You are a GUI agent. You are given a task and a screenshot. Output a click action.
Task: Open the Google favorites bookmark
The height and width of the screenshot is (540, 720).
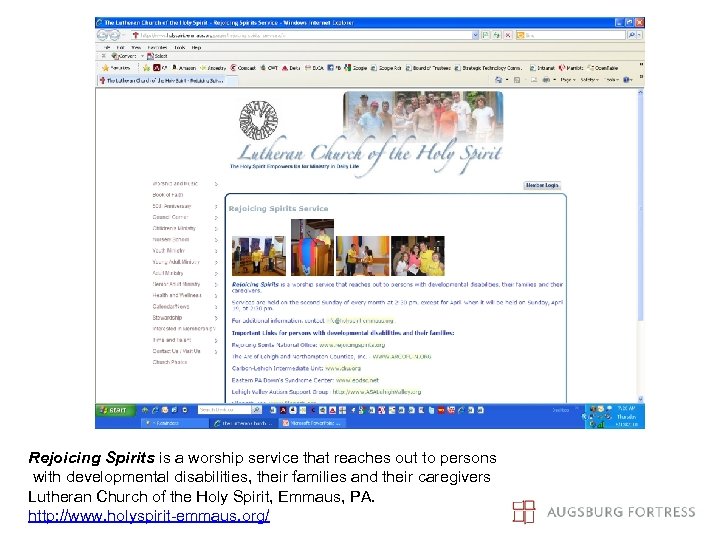tap(355, 68)
